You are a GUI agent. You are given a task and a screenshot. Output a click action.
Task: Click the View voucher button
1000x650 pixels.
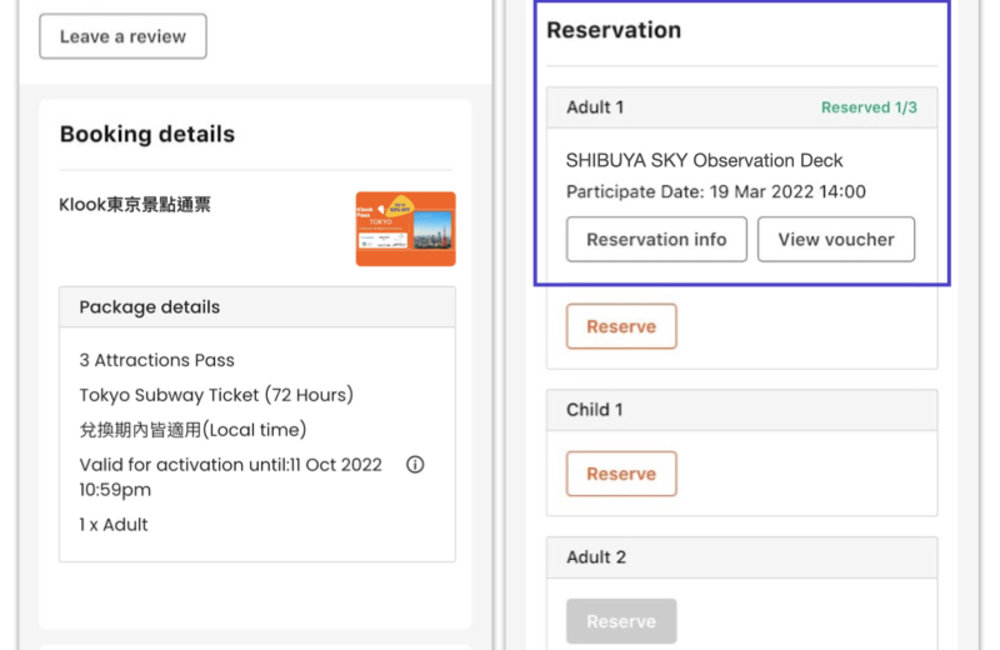tap(836, 240)
